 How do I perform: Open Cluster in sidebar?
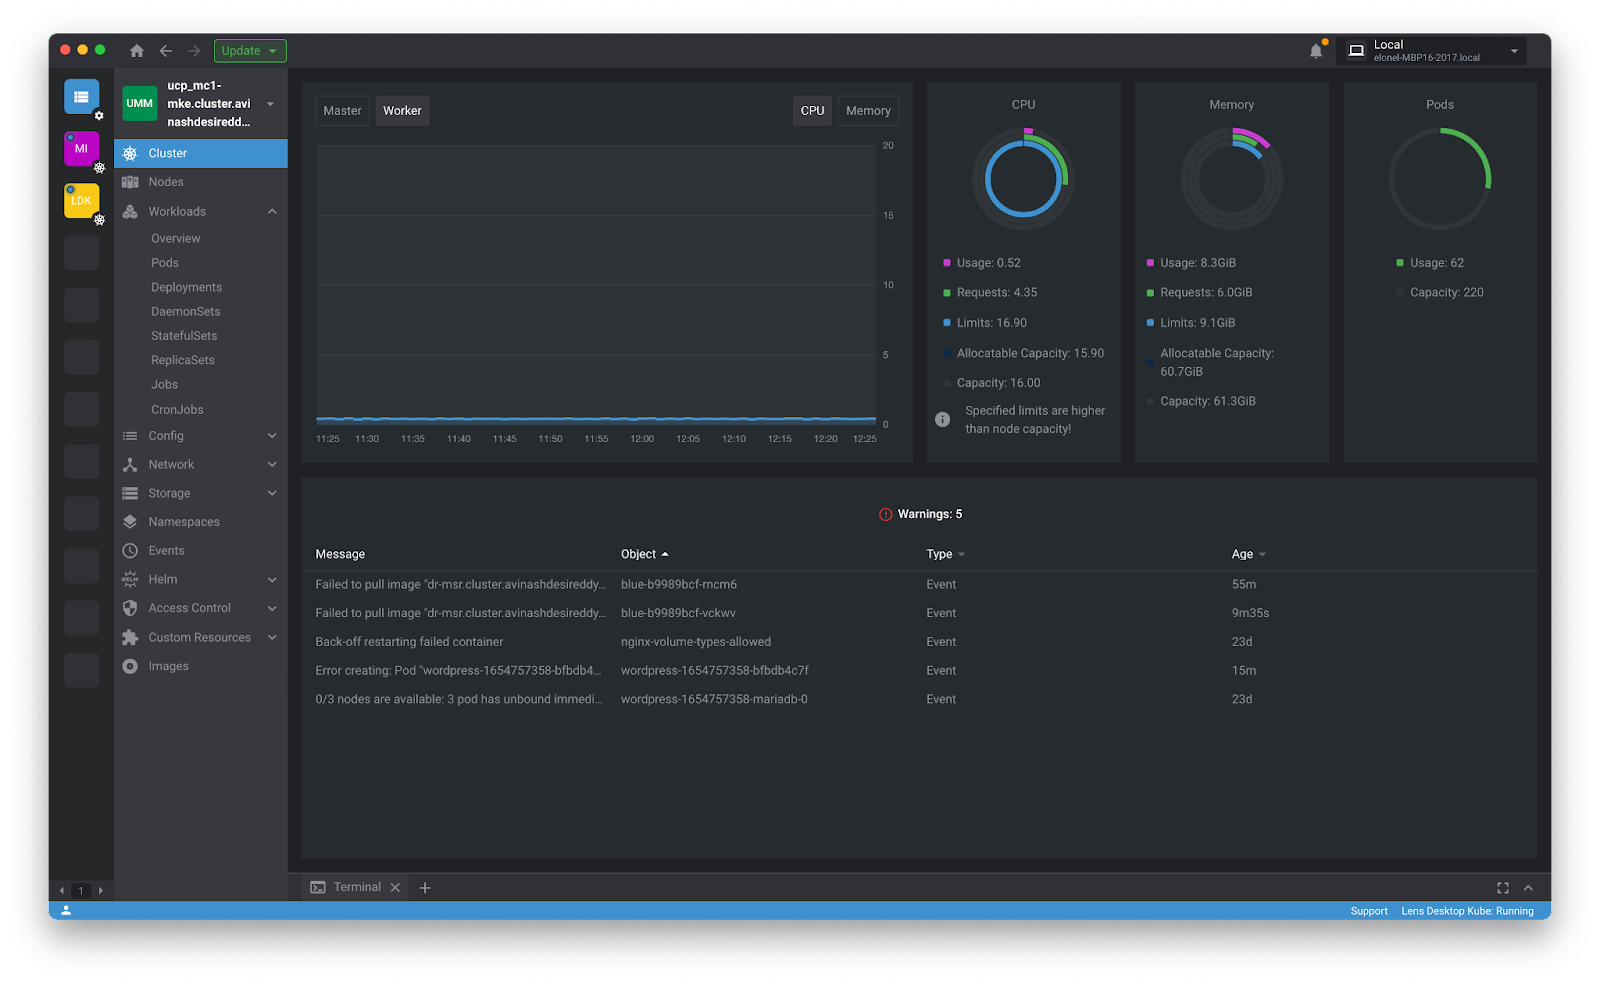point(201,153)
